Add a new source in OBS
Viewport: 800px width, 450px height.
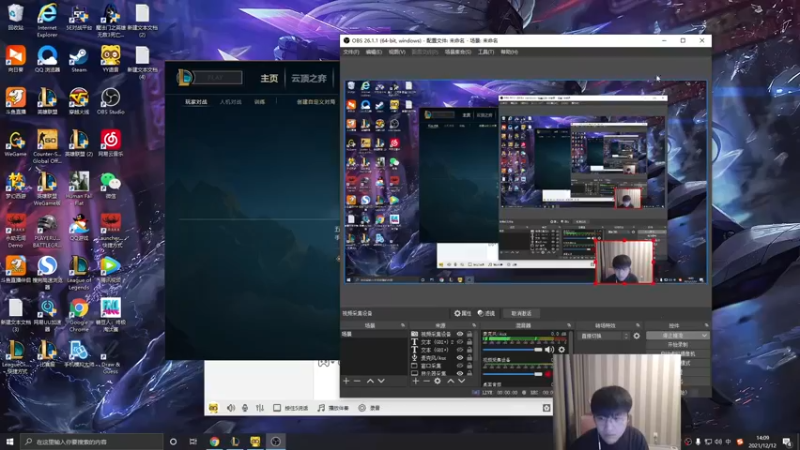click(x=415, y=381)
